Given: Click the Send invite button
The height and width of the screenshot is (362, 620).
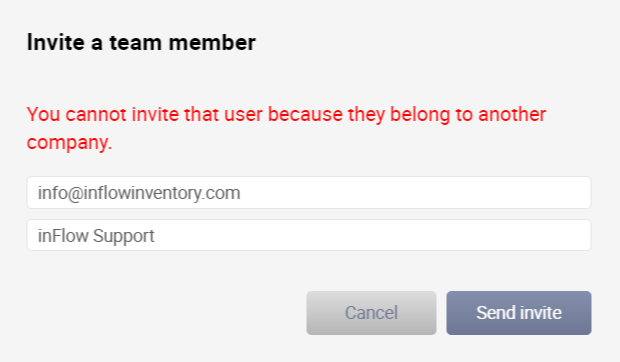Looking at the screenshot, I should (519, 313).
